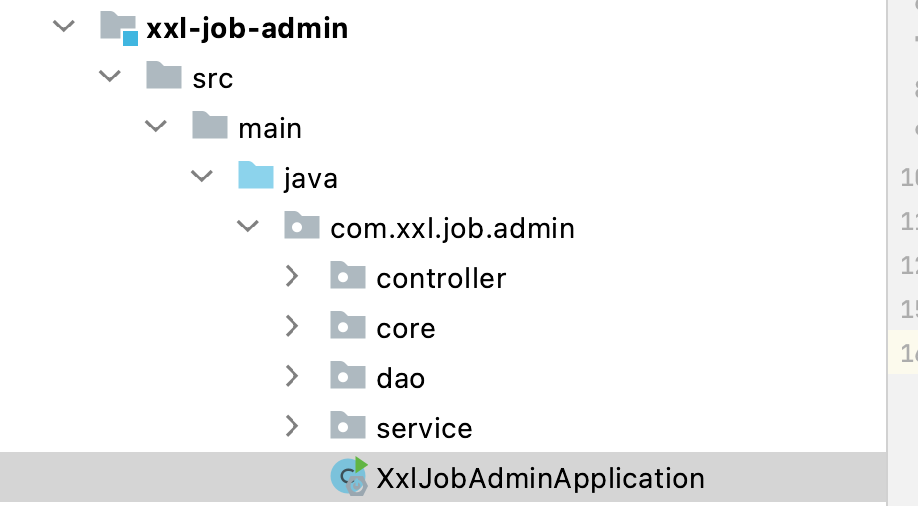Expand the core package
This screenshot has height=506, width=918.
point(291,327)
